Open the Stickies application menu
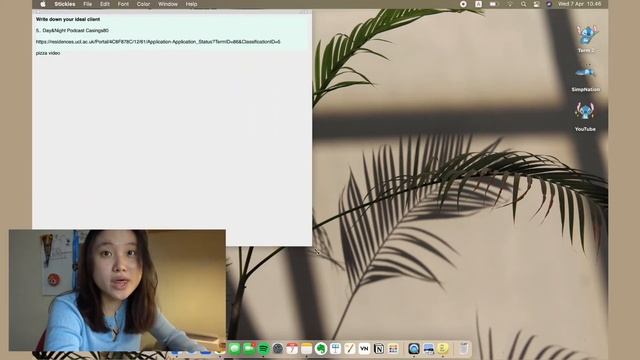Viewport: 640px width, 360px height. click(x=65, y=4)
